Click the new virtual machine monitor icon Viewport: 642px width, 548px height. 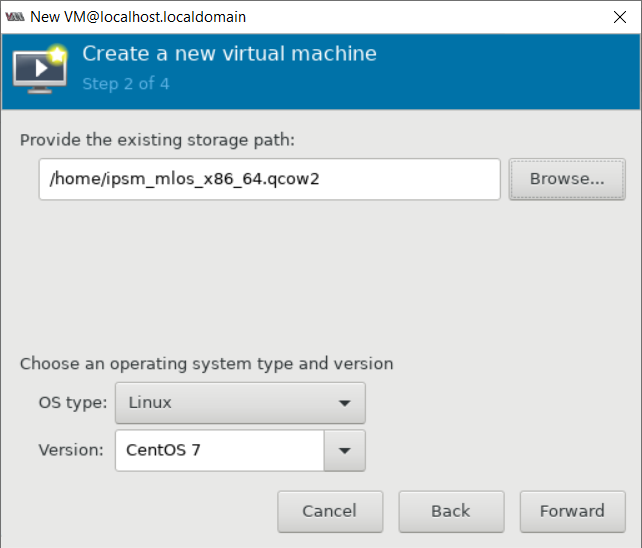[x=40, y=69]
